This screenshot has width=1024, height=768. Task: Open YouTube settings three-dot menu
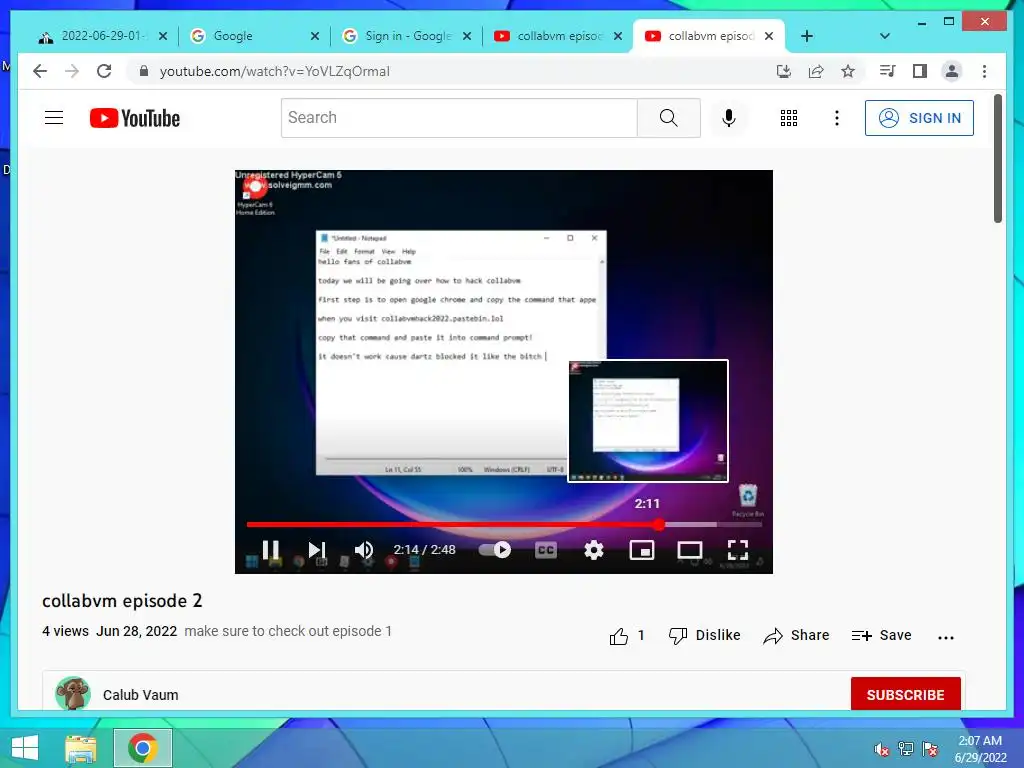[837, 118]
